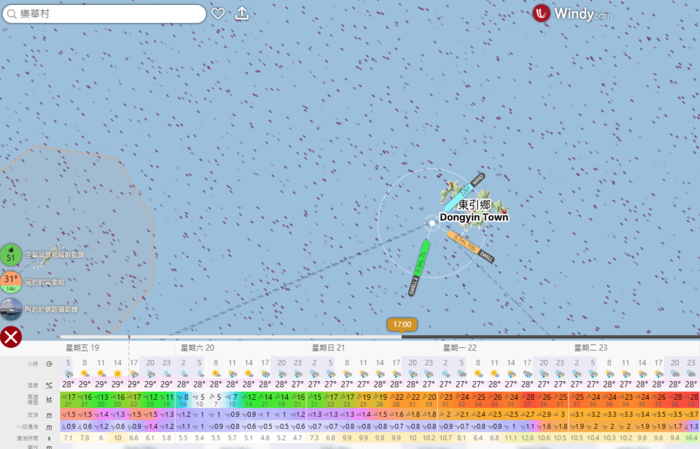The width and height of the screenshot is (700, 449).
Task: Click the timeline progress bar
Action: (300, 336)
